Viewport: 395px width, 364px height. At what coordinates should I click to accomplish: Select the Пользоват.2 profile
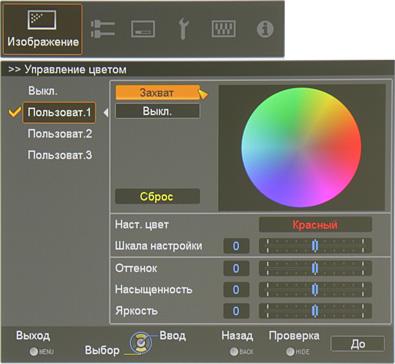(60, 134)
